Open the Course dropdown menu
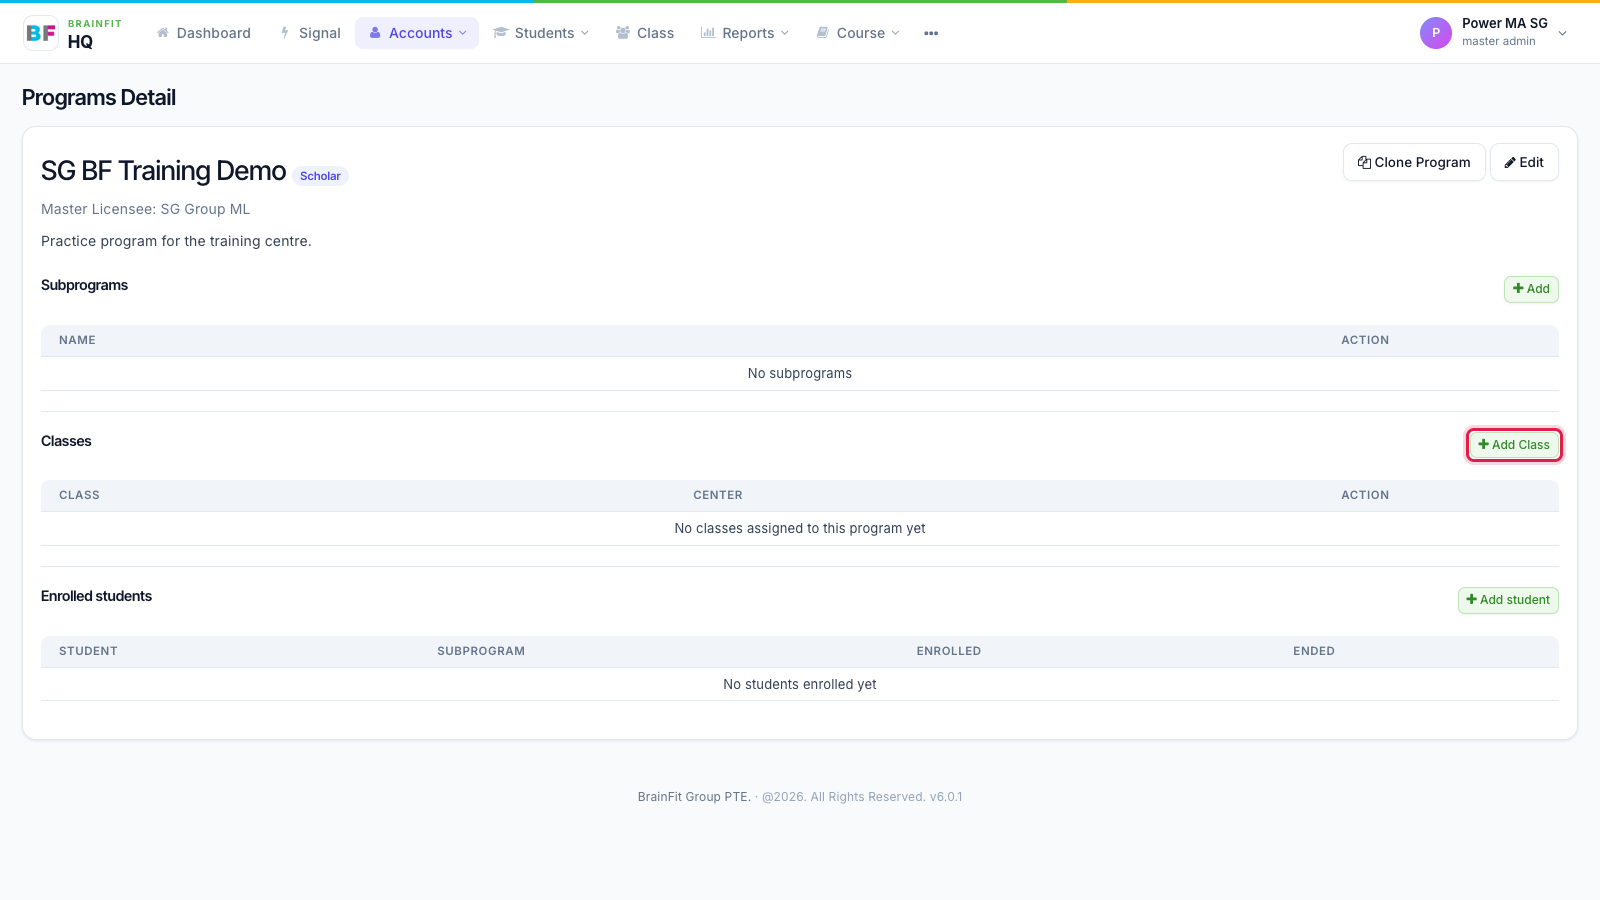 (858, 33)
